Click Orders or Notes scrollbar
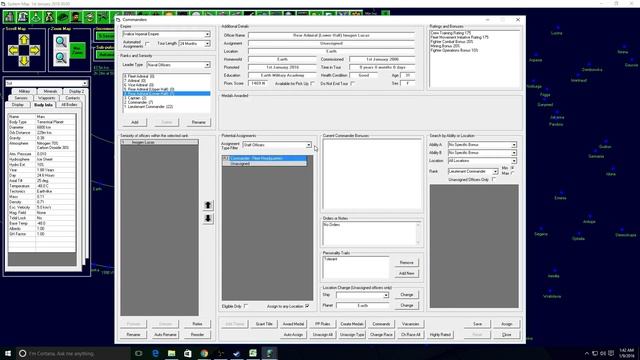 (418, 233)
